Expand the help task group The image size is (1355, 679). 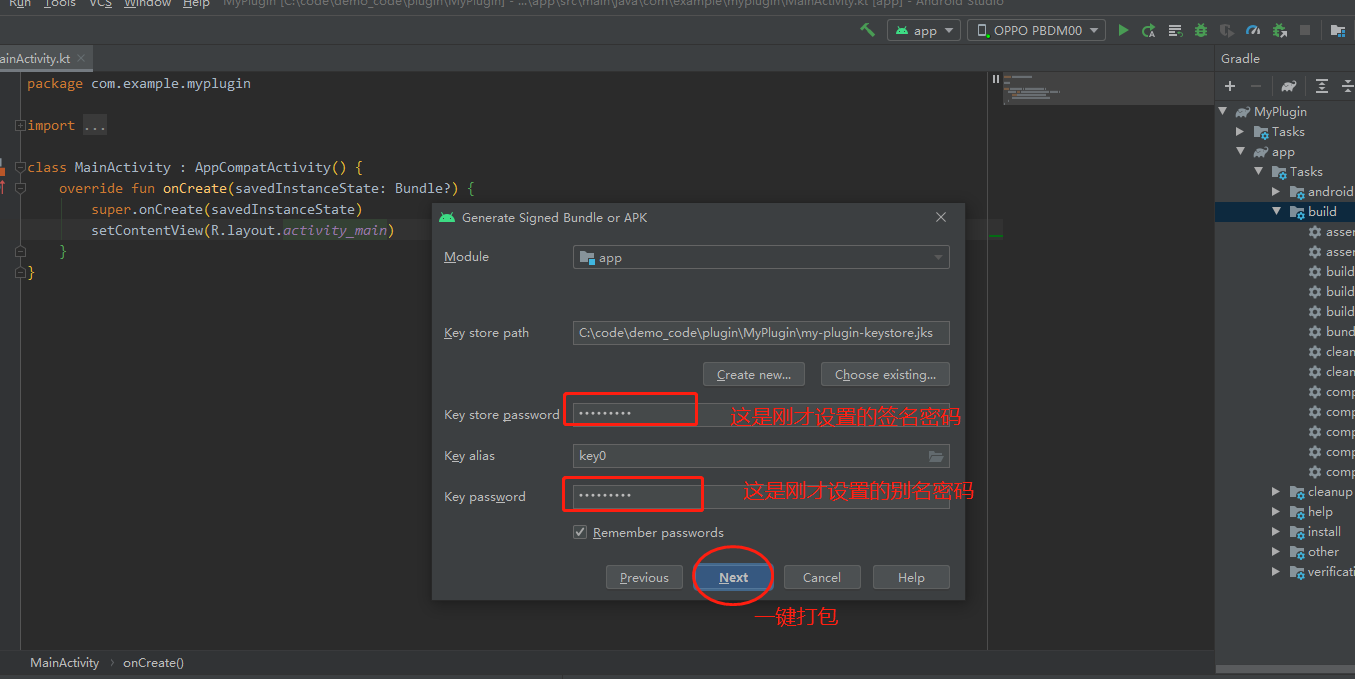click(1276, 511)
